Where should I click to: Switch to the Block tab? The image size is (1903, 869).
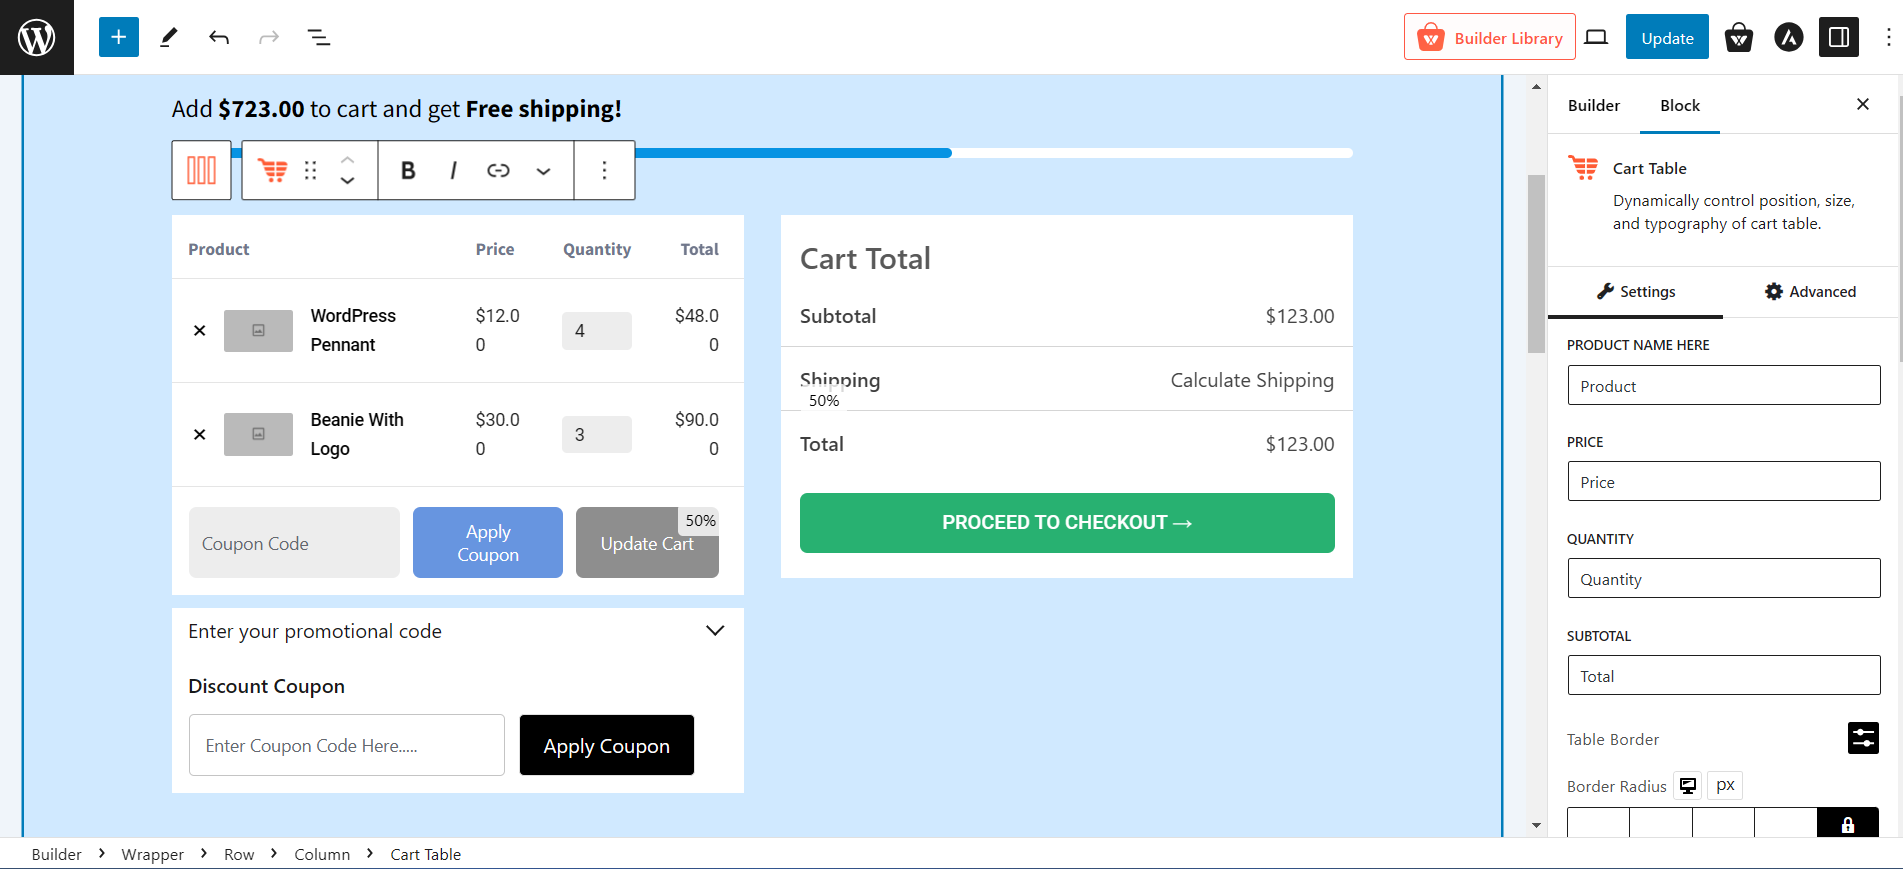(x=1680, y=105)
